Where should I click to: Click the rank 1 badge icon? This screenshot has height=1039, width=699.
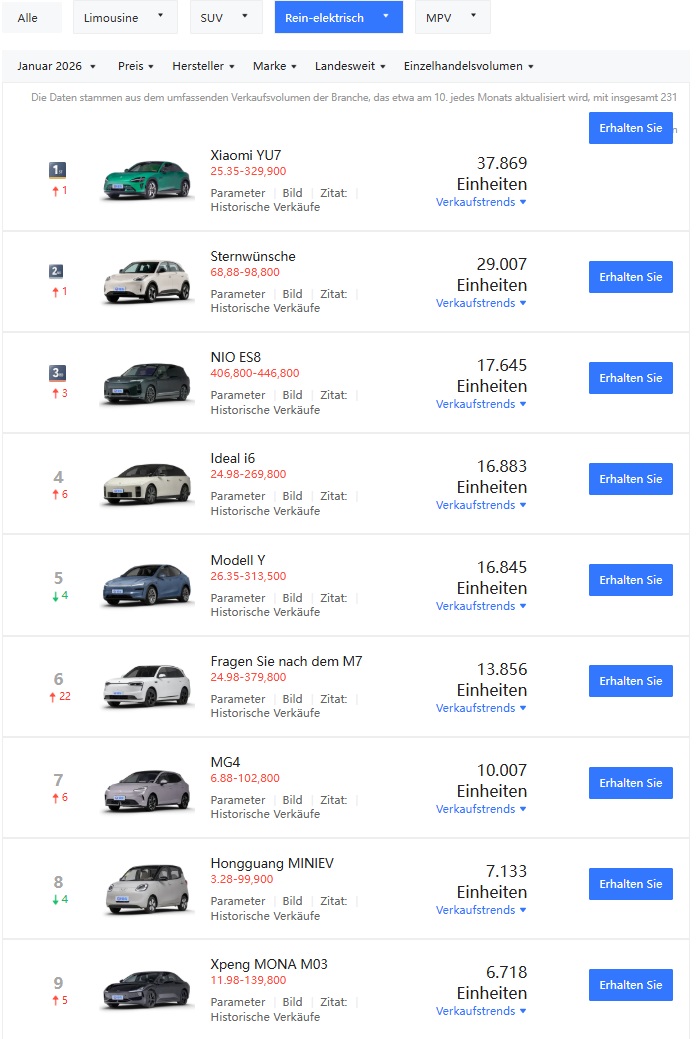tap(58, 170)
